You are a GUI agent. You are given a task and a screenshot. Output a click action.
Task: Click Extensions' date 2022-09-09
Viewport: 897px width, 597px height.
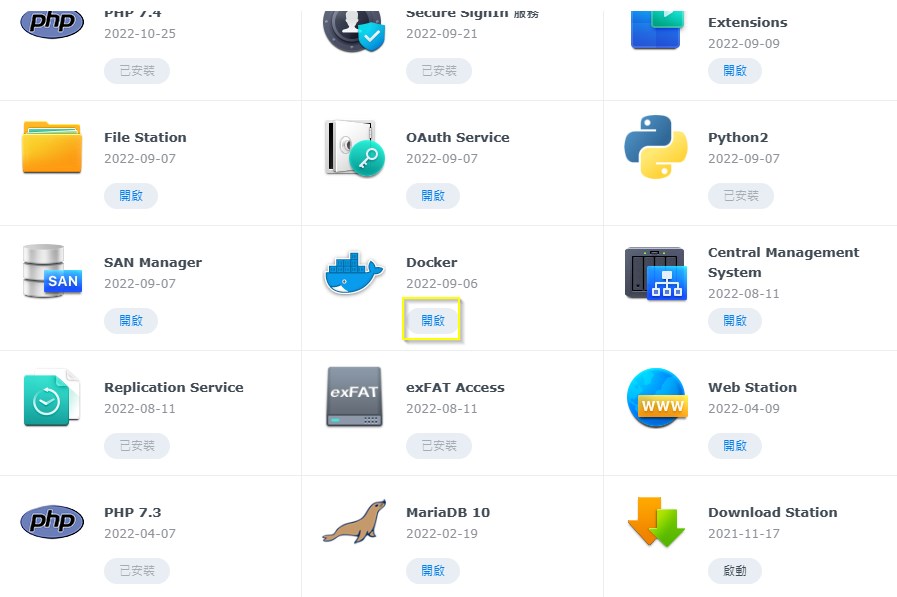tap(744, 43)
